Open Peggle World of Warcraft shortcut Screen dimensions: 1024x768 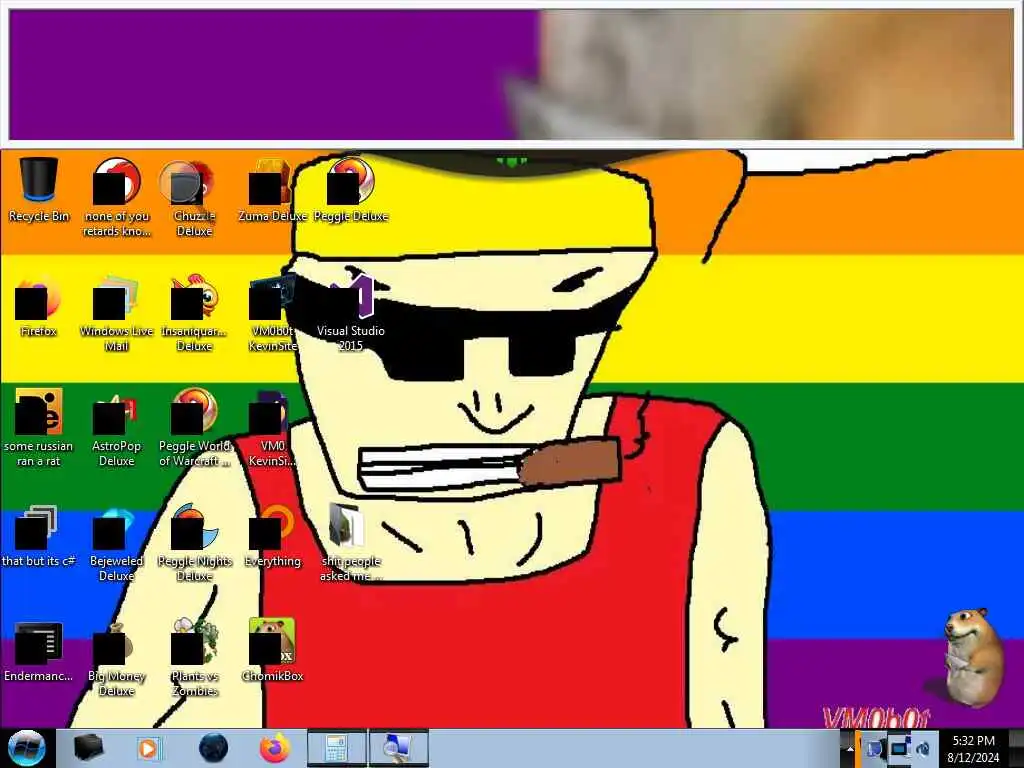click(194, 428)
